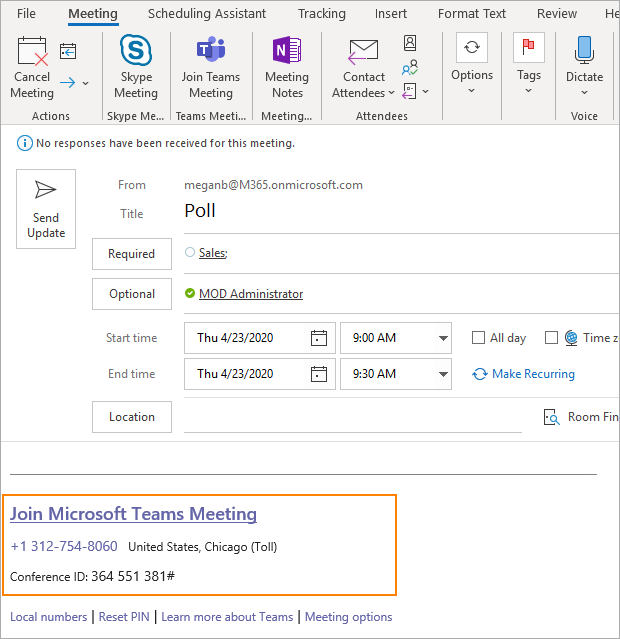Click the info icon in the responses notice
This screenshot has height=639, width=620.
24,143
